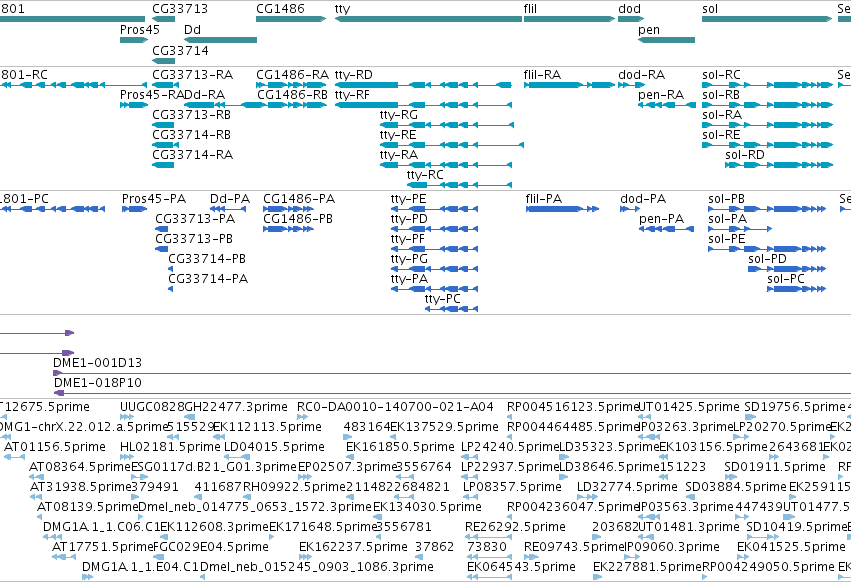Click EST label HL02181.5prime
851x582 pixels.
click(170, 446)
